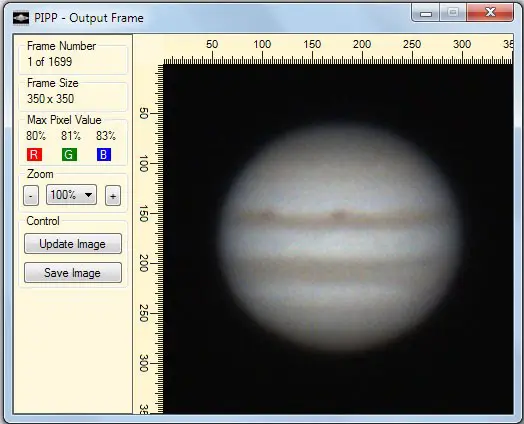
Task: Click the Update Image button
Action: click(x=73, y=244)
